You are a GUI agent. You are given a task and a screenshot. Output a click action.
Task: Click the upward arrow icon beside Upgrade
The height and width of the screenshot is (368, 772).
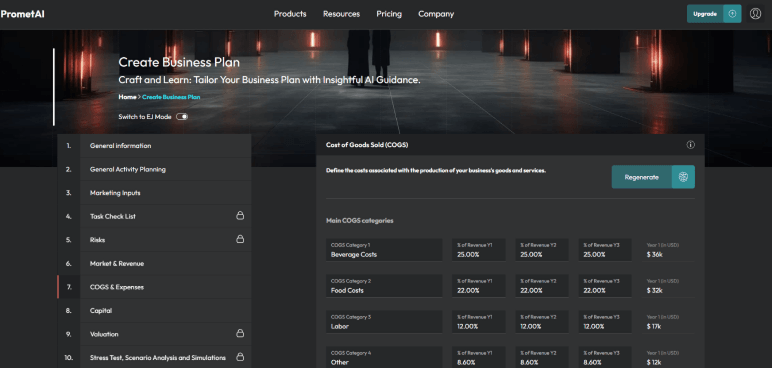[732, 14]
